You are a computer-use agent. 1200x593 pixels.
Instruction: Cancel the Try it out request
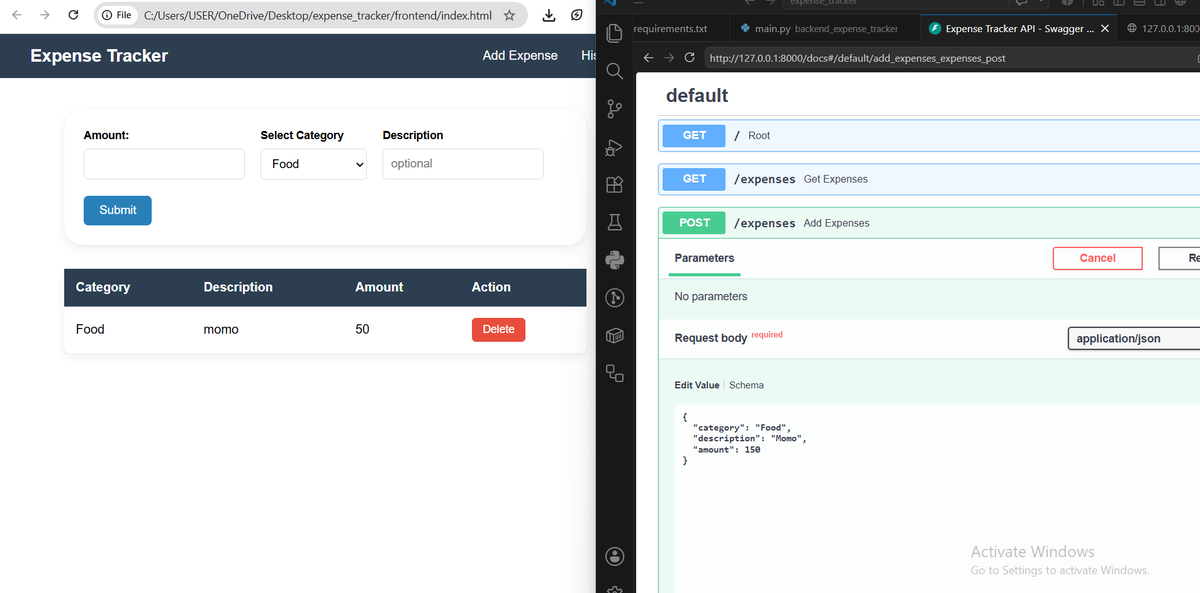click(x=1097, y=258)
